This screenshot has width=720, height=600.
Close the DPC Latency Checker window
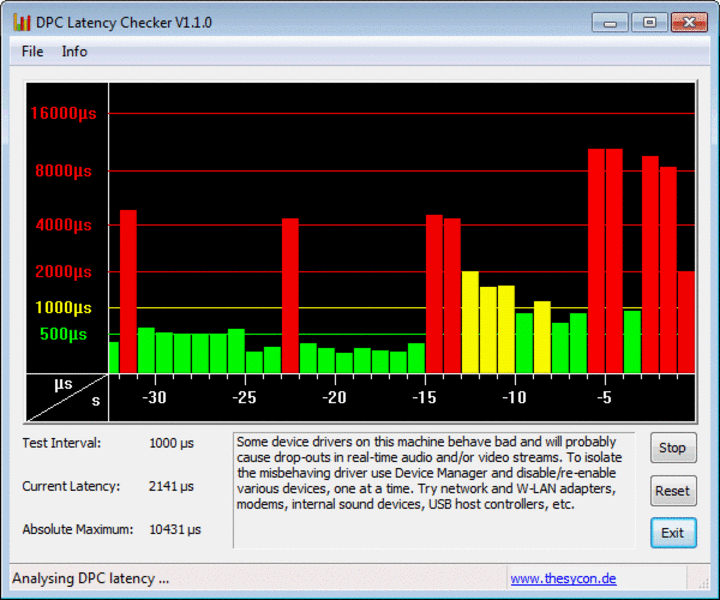pyautogui.click(x=689, y=22)
